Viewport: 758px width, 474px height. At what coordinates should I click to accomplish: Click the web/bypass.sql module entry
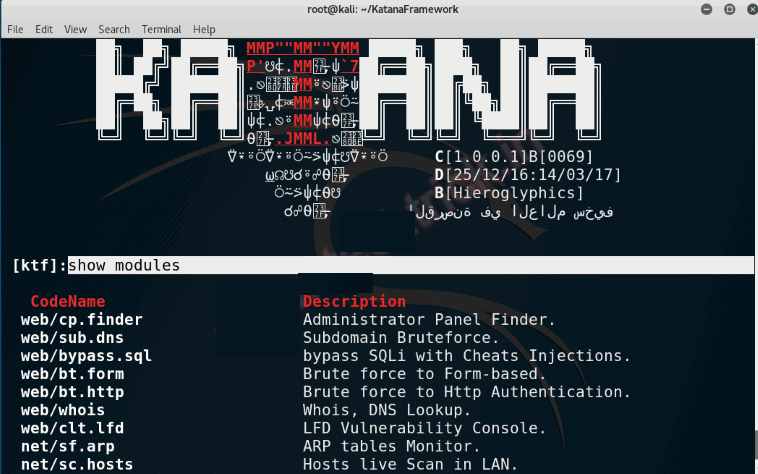point(86,356)
